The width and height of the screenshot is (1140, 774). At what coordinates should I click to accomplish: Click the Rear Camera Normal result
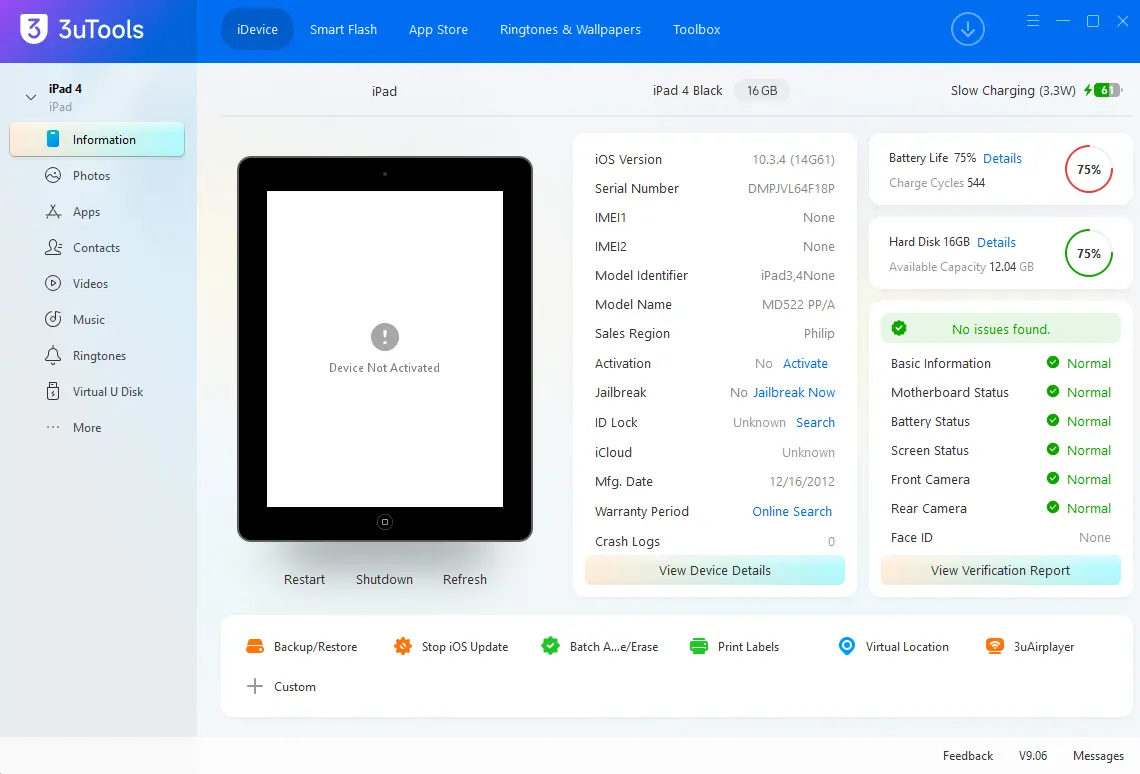click(x=1079, y=508)
